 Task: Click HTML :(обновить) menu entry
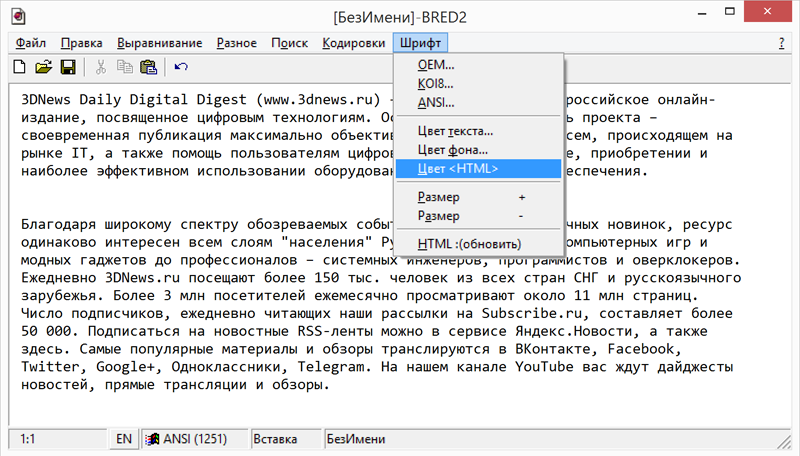479,244
